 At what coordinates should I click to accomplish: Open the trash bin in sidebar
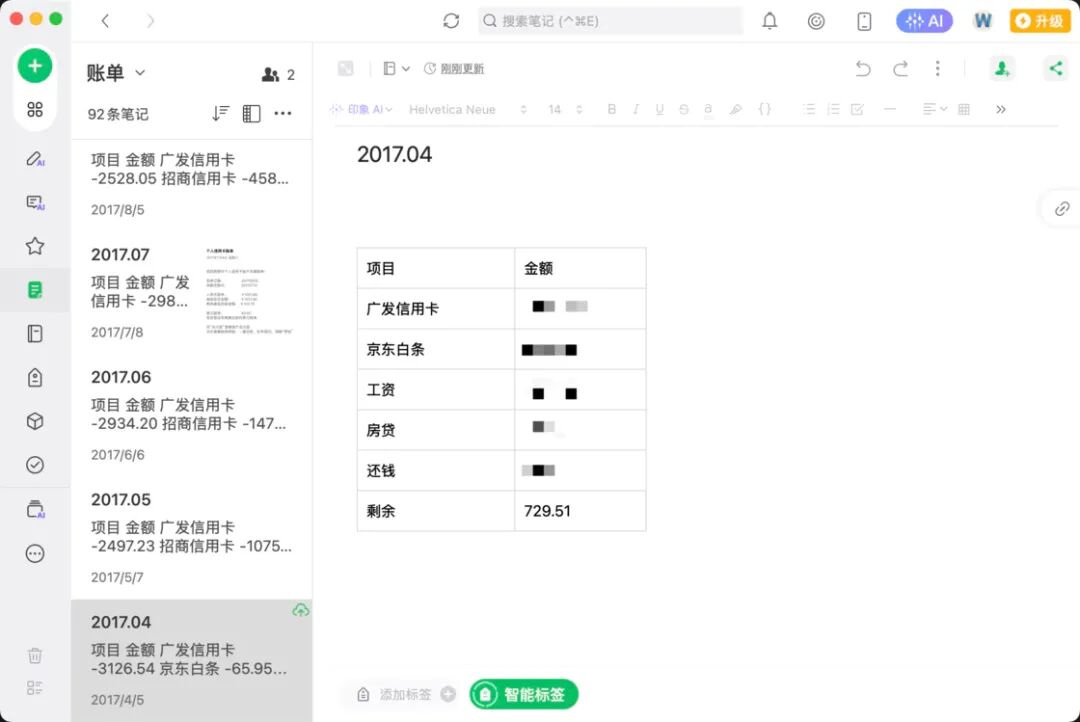coord(35,654)
